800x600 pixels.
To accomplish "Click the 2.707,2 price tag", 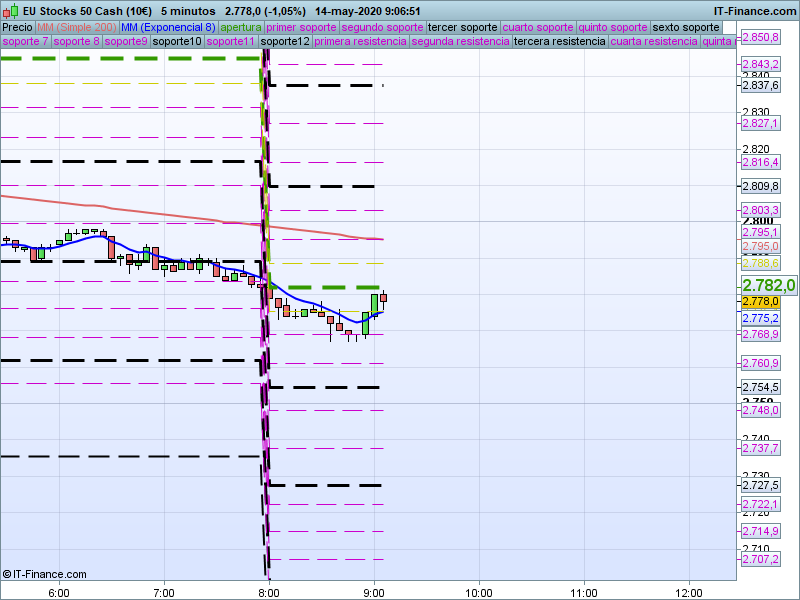I will pos(760,560).
